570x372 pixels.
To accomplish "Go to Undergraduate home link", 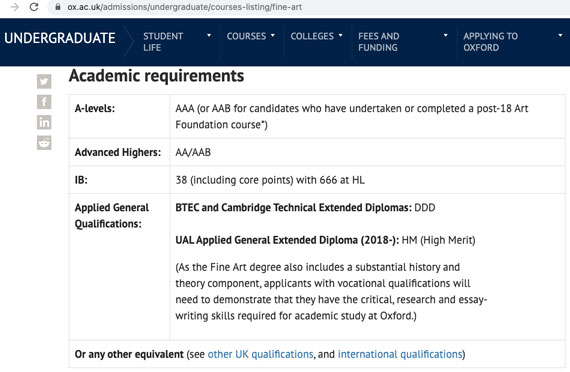I will [60, 38].
